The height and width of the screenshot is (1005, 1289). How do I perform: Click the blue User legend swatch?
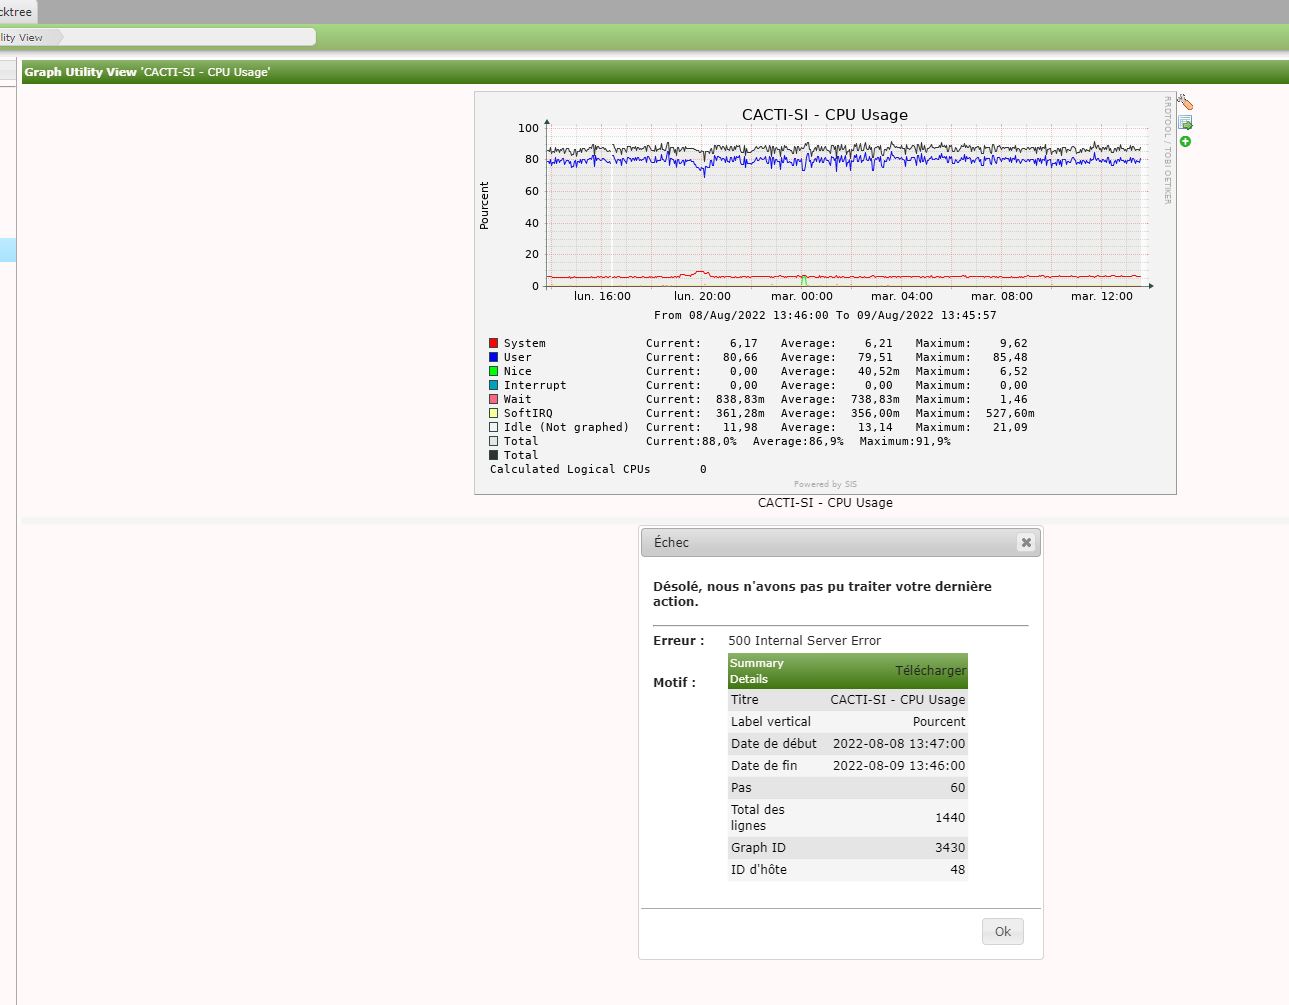[493, 357]
